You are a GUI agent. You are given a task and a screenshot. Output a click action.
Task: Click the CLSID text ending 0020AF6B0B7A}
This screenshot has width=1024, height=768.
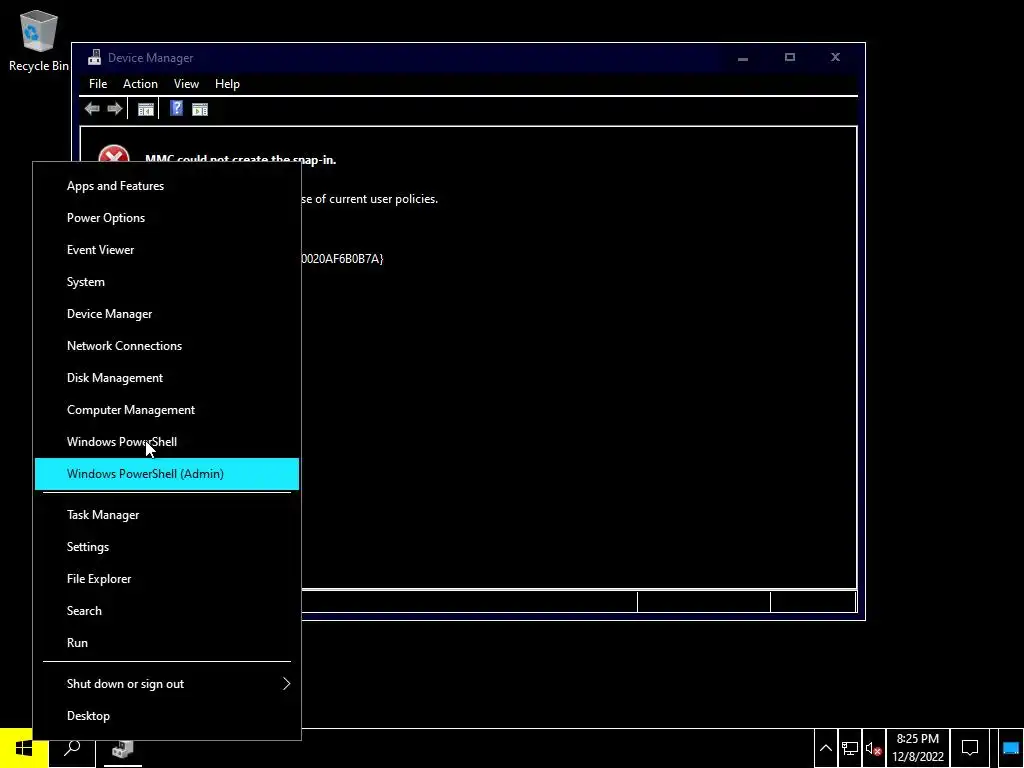pyautogui.click(x=343, y=259)
